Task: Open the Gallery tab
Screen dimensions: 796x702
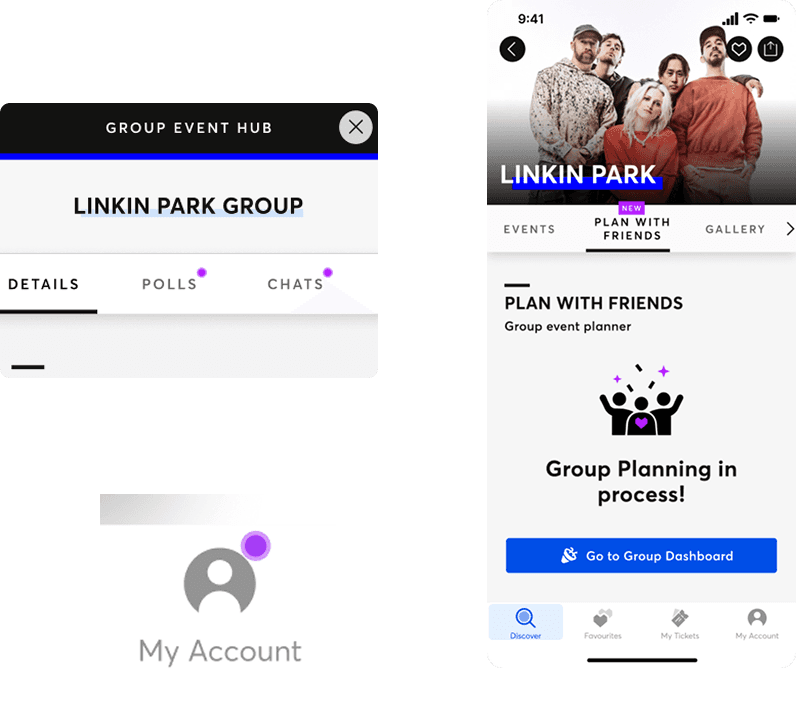Action: tap(735, 229)
